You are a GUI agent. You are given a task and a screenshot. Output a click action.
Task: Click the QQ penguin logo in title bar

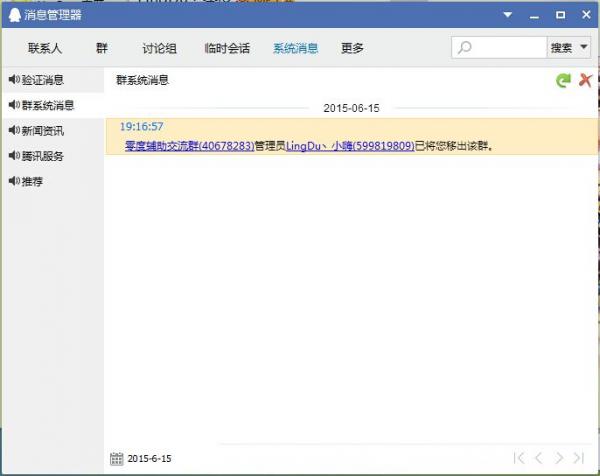pos(14,15)
